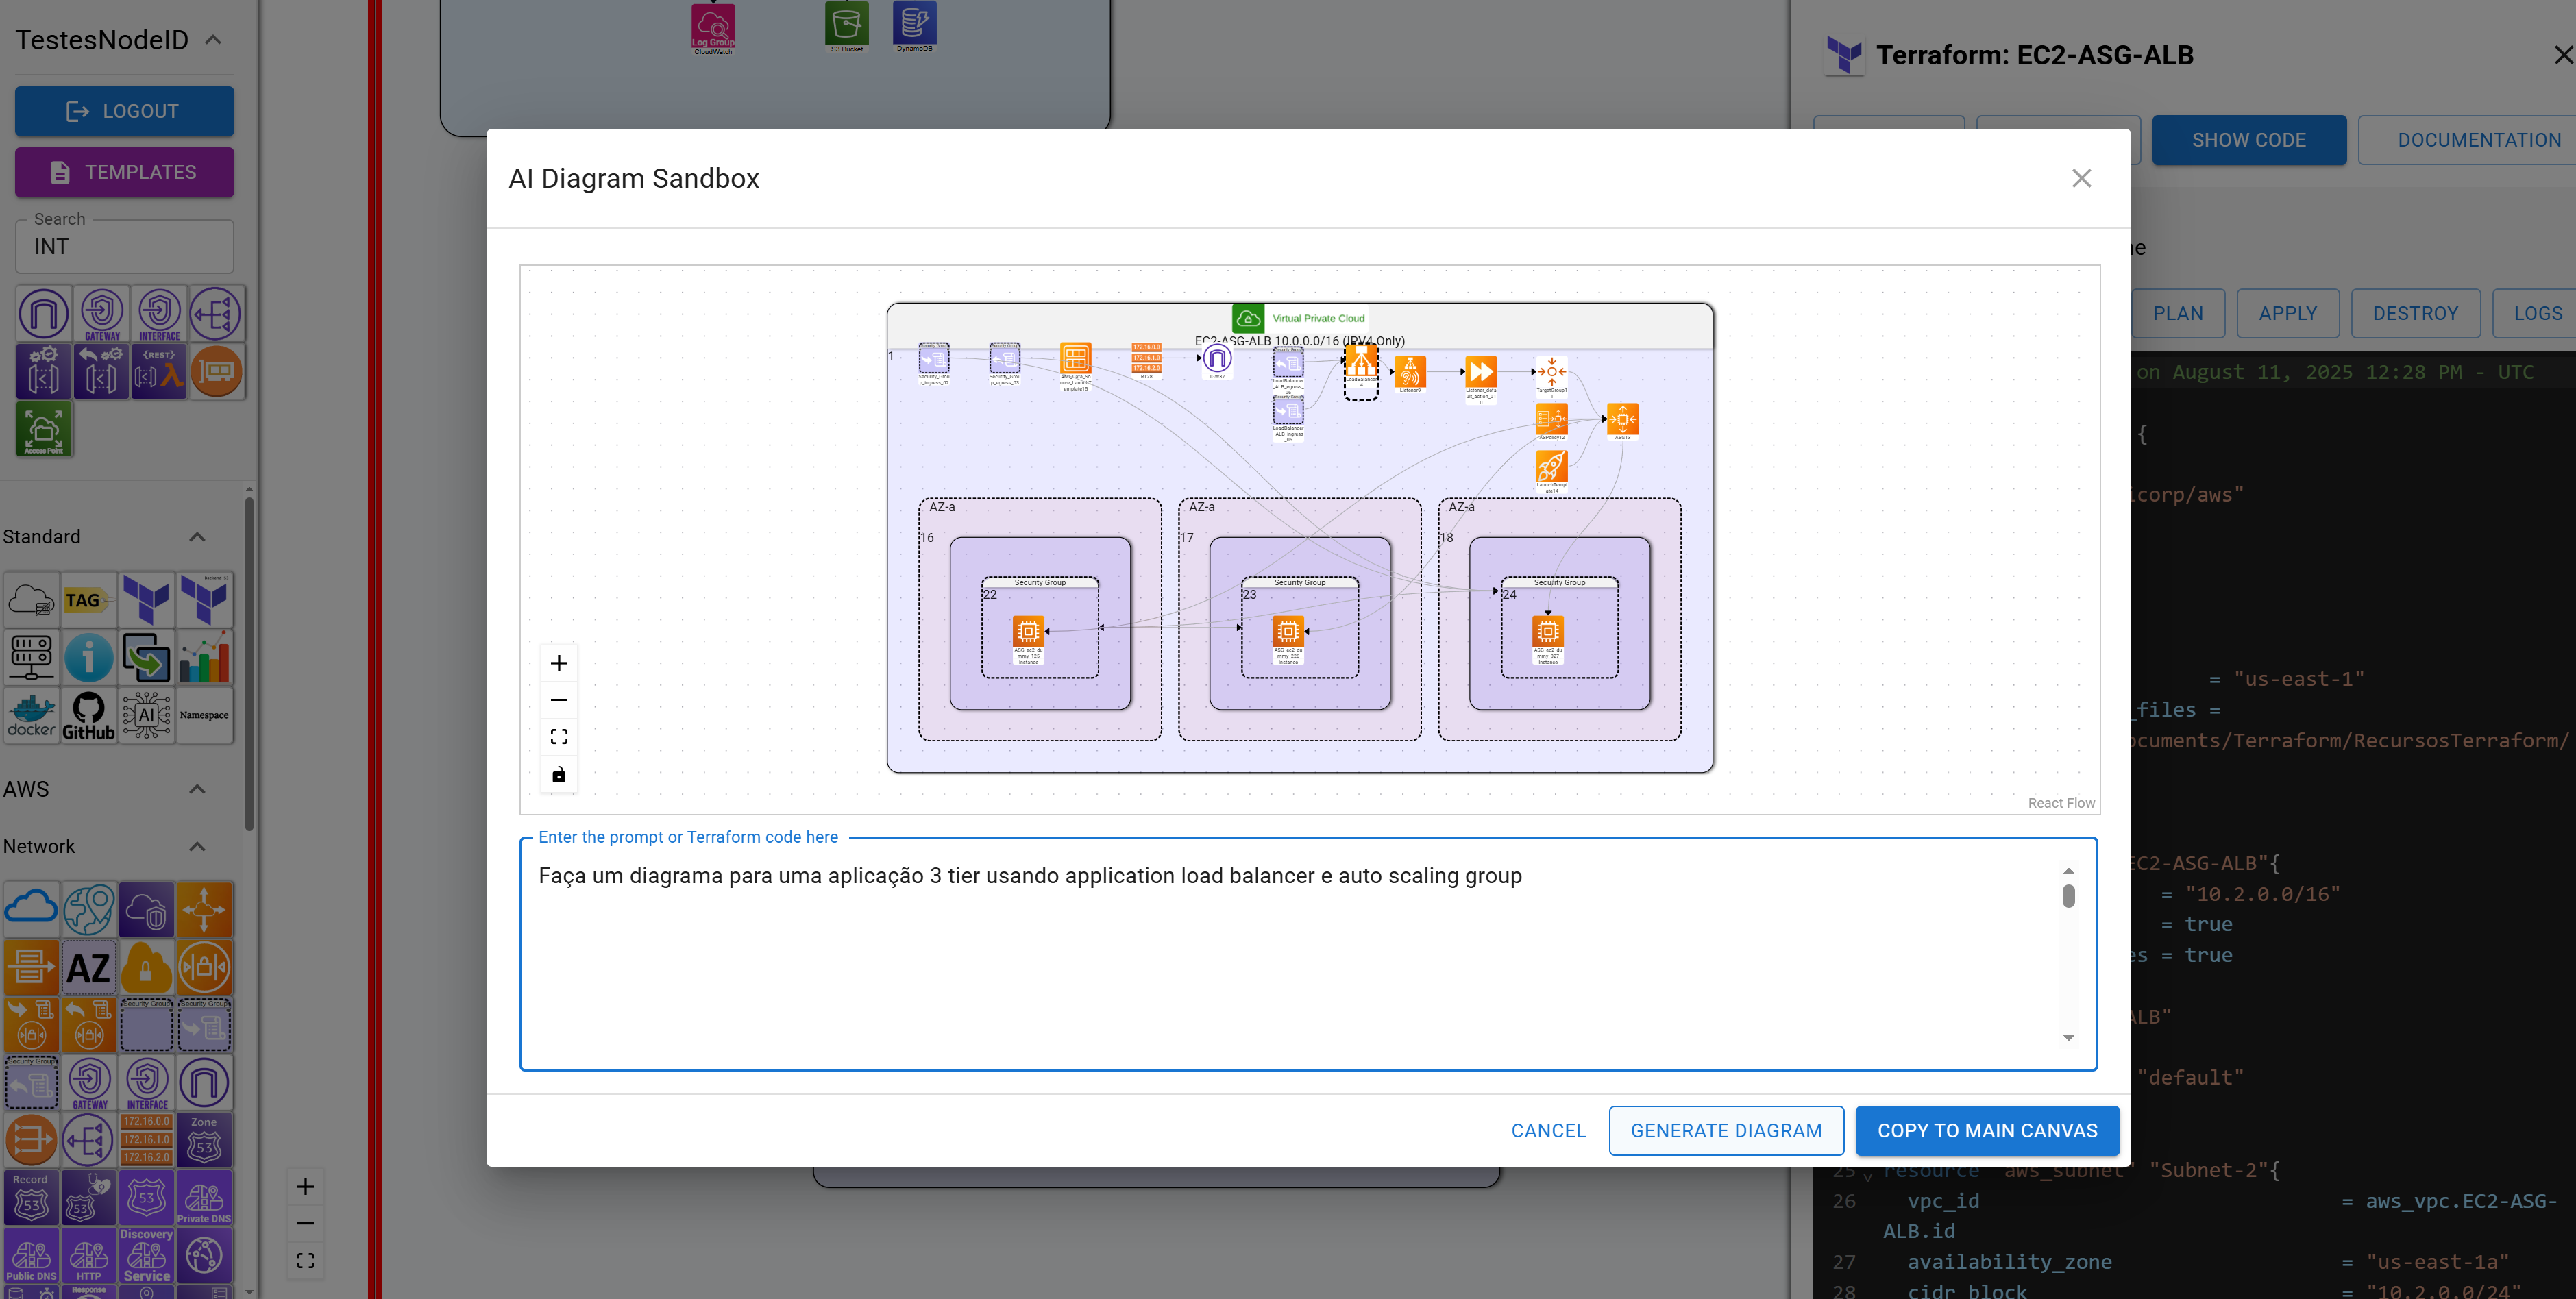This screenshot has height=1299, width=2576.
Task: Click the Search input field containing INT
Action: click(x=125, y=247)
